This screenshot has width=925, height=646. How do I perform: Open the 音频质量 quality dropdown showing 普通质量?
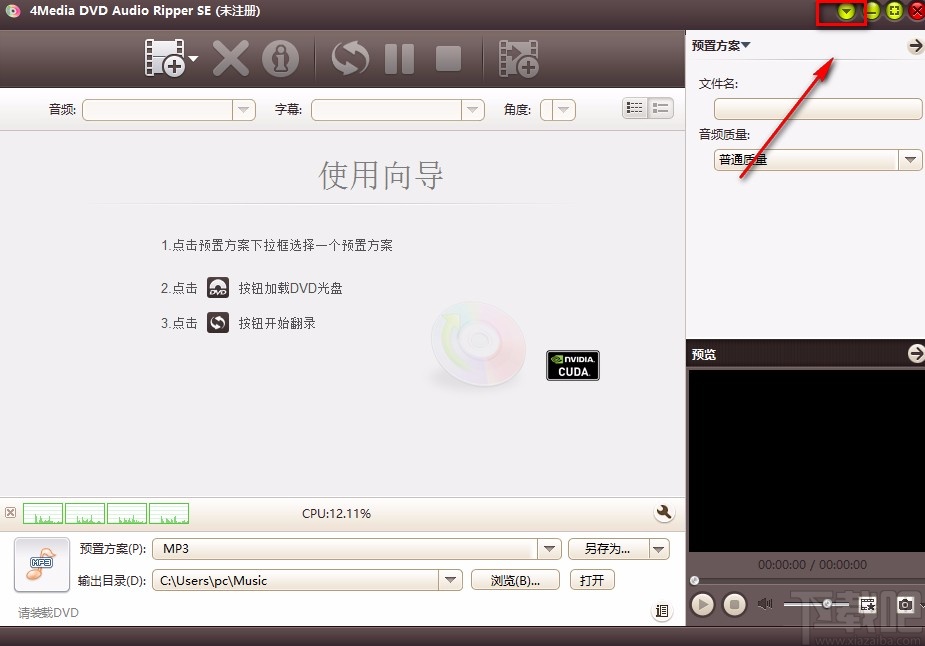[x=910, y=160]
